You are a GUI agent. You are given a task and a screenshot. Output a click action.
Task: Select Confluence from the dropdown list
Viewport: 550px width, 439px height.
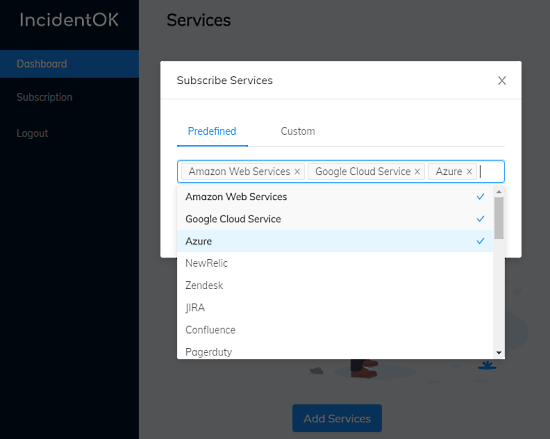(x=335, y=330)
